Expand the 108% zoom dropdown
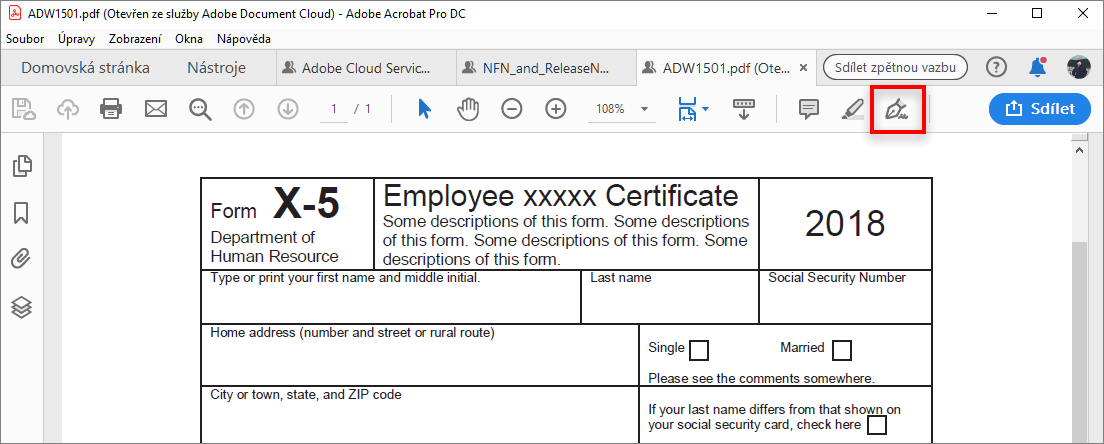The image size is (1104, 444). [644, 109]
